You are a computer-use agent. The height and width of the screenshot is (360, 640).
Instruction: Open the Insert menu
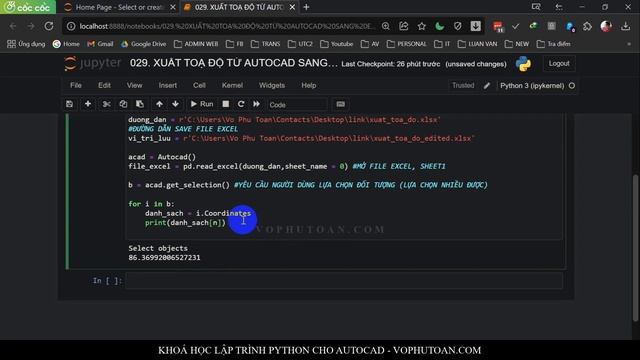168,85
